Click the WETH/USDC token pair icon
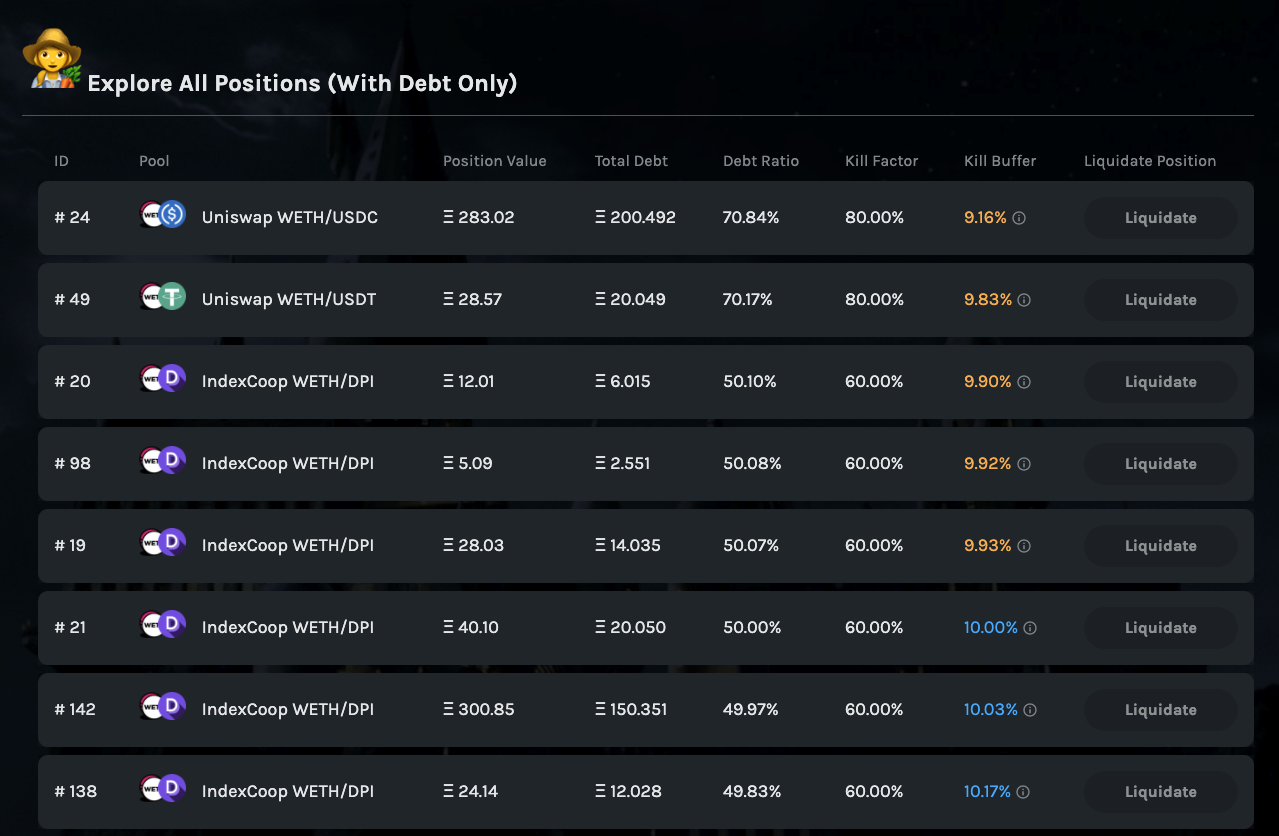Screen dimensions: 1279x836 coord(163,214)
